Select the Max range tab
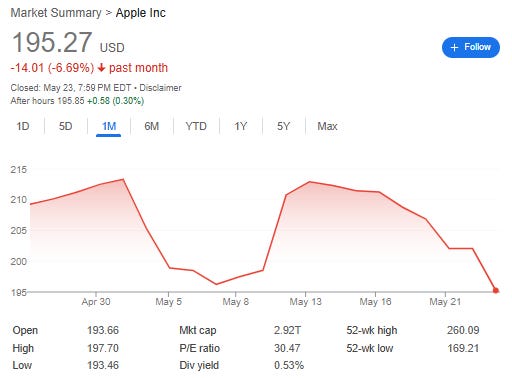Image resolution: width=512 pixels, height=378 pixels. click(327, 126)
